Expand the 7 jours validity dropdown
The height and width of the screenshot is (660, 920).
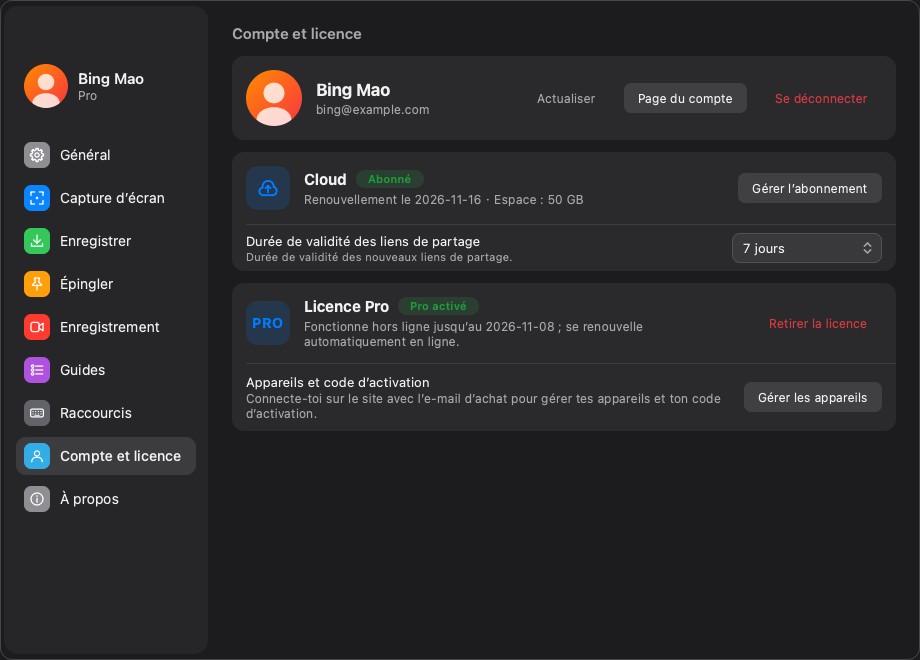click(806, 248)
